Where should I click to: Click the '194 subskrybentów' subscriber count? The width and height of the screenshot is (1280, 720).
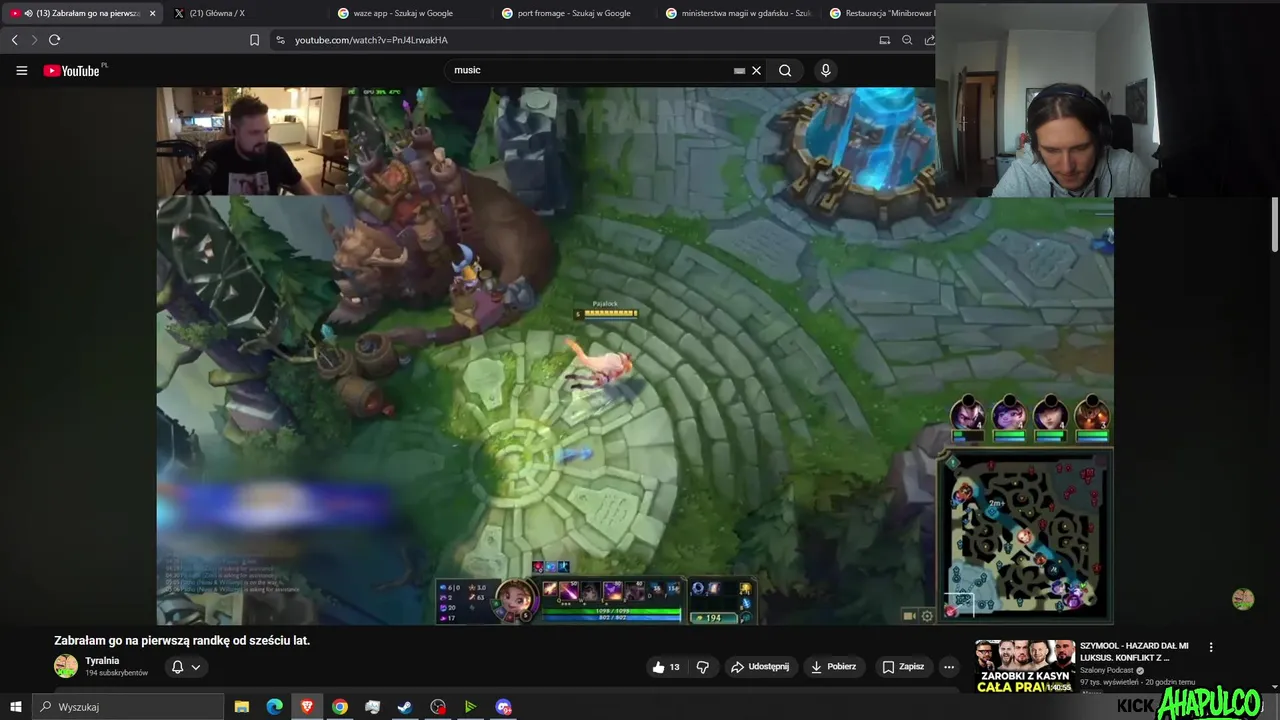tap(116, 673)
